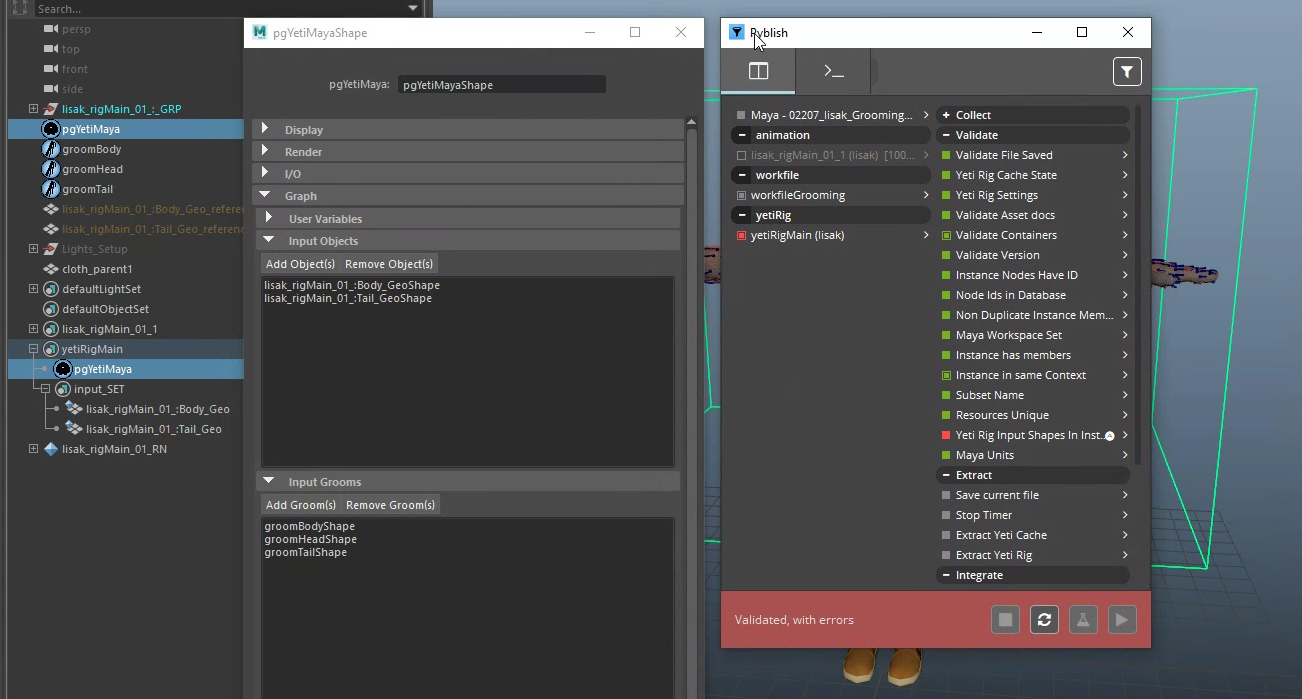Click pgYetiMaya name input field
Viewport: 1302px width, 699px height.
coord(502,85)
